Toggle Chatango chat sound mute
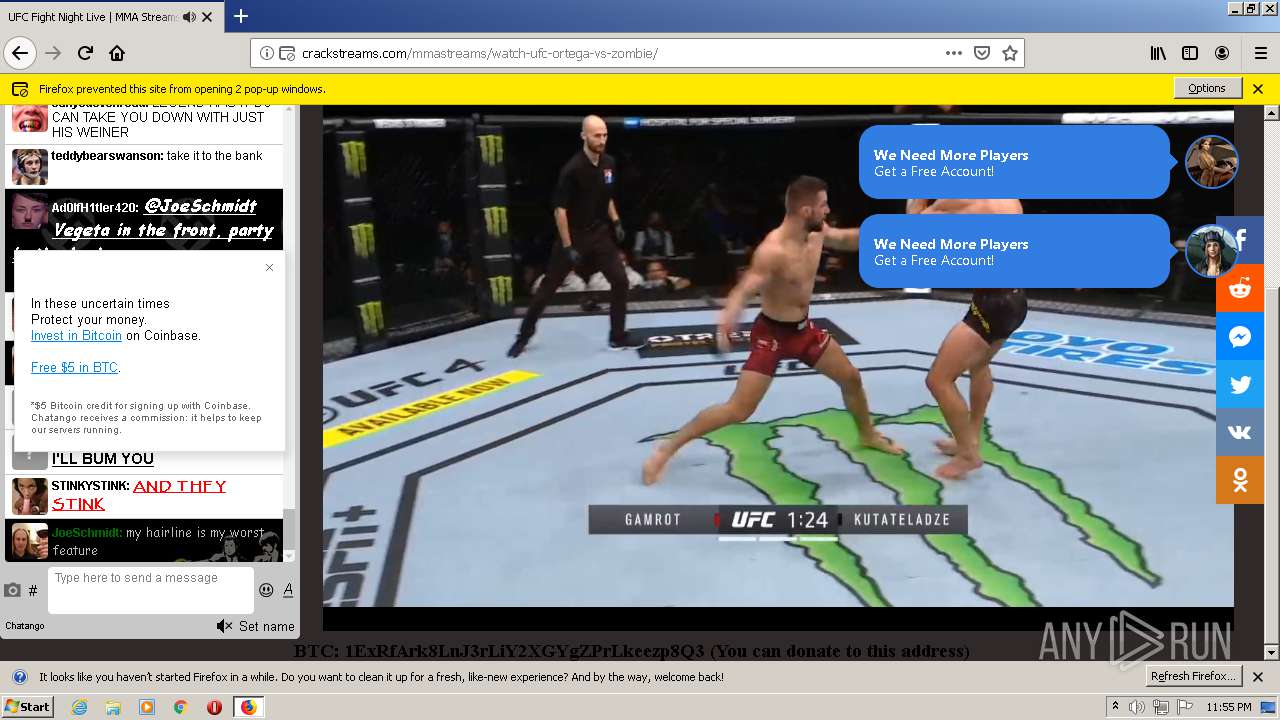This screenshot has width=1280, height=720. coord(224,626)
